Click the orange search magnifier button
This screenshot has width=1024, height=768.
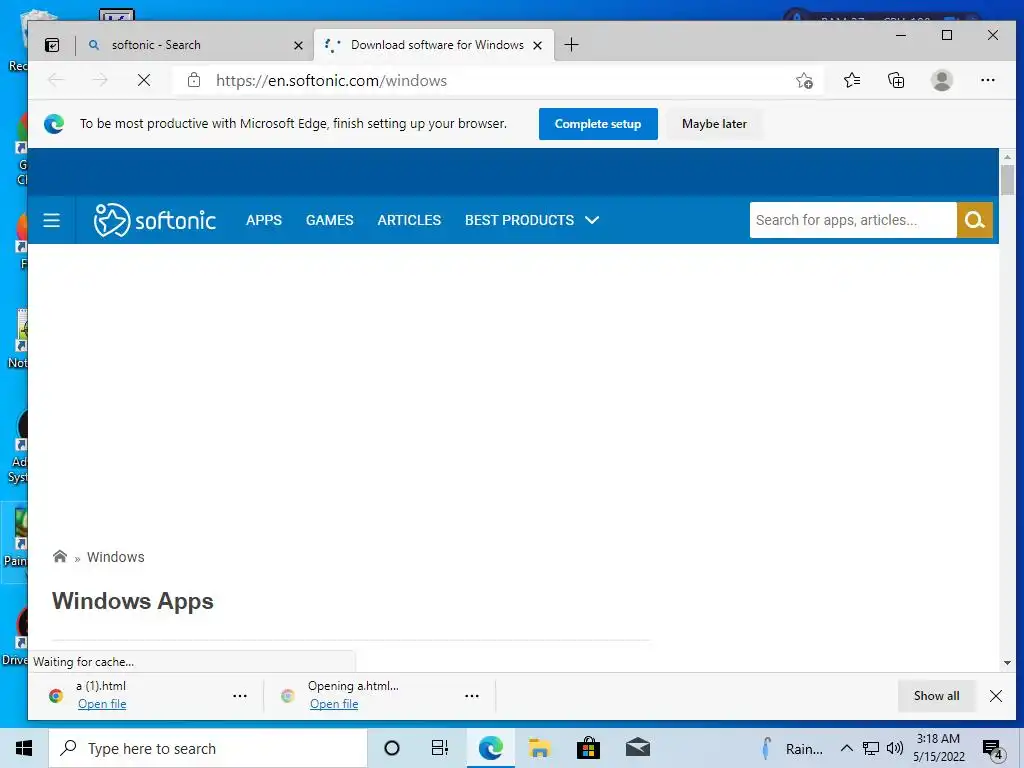974,220
